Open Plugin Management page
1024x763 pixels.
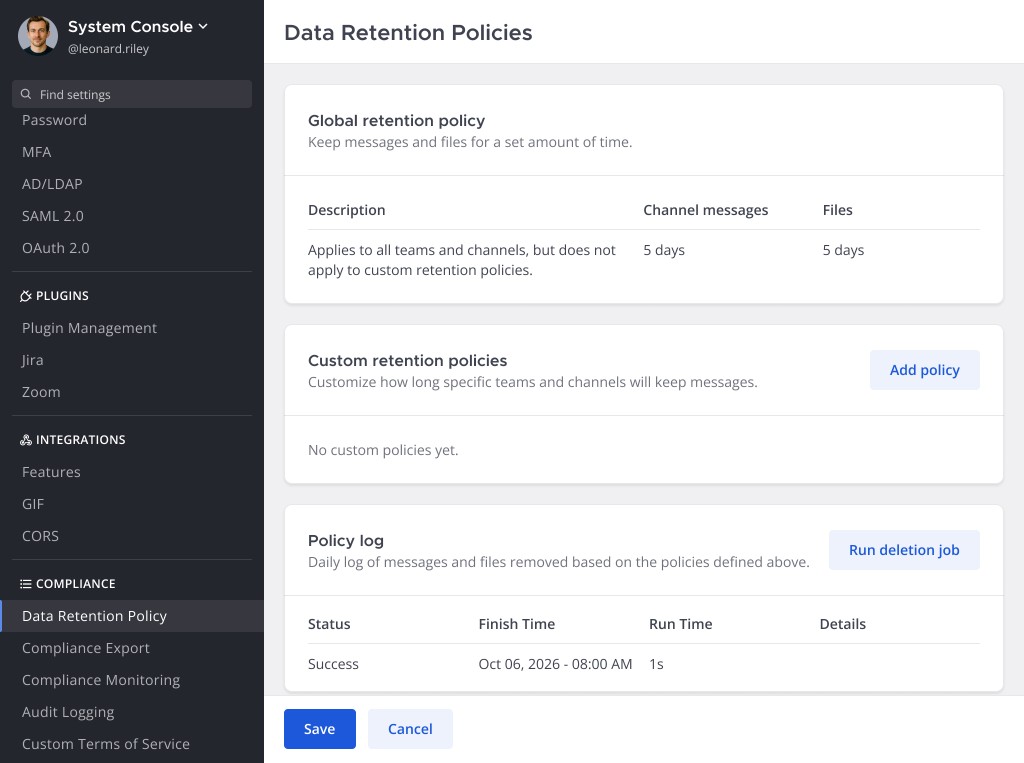coord(89,328)
